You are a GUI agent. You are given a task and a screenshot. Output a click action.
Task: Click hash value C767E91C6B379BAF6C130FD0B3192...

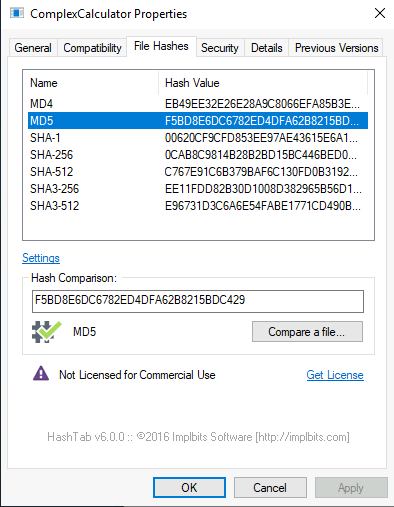click(x=261, y=172)
